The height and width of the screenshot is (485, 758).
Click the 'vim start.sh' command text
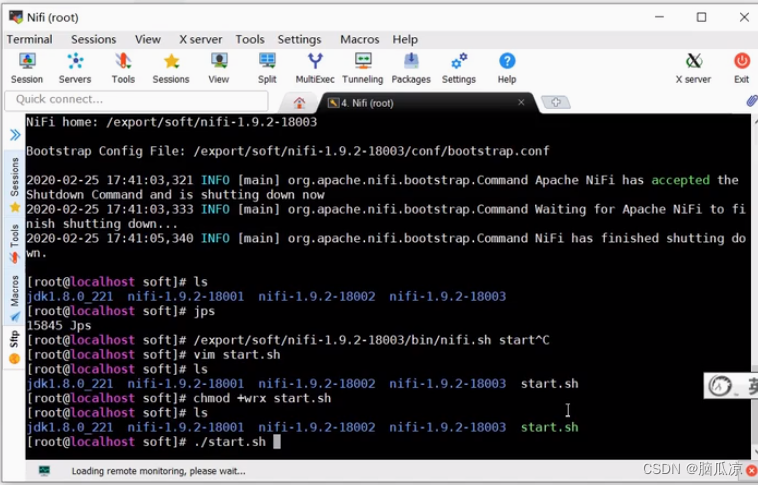pos(237,354)
